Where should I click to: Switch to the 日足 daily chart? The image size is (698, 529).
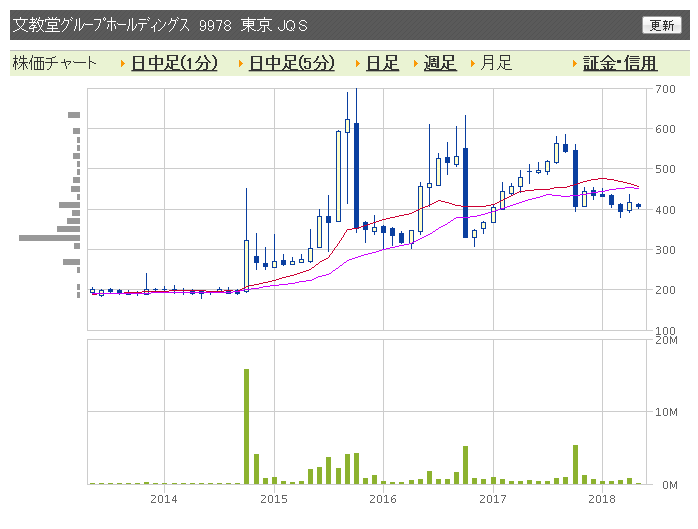point(382,63)
